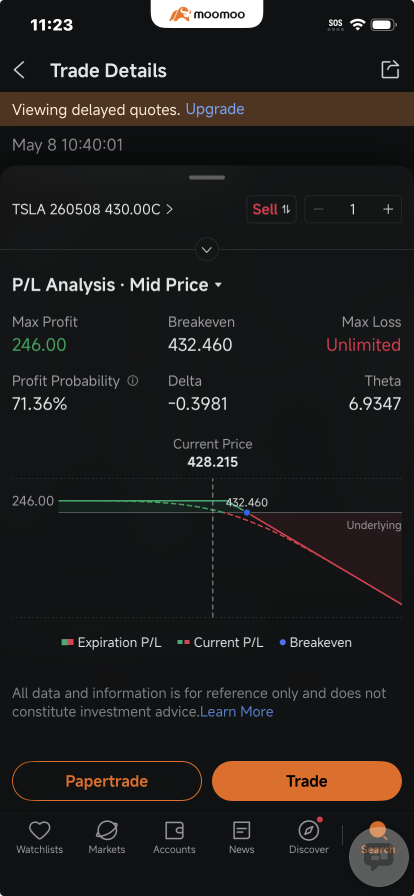414x896 pixels.
Task: Tap the back arrow icon
Action: pyautogui.click(x=19, y=70)
